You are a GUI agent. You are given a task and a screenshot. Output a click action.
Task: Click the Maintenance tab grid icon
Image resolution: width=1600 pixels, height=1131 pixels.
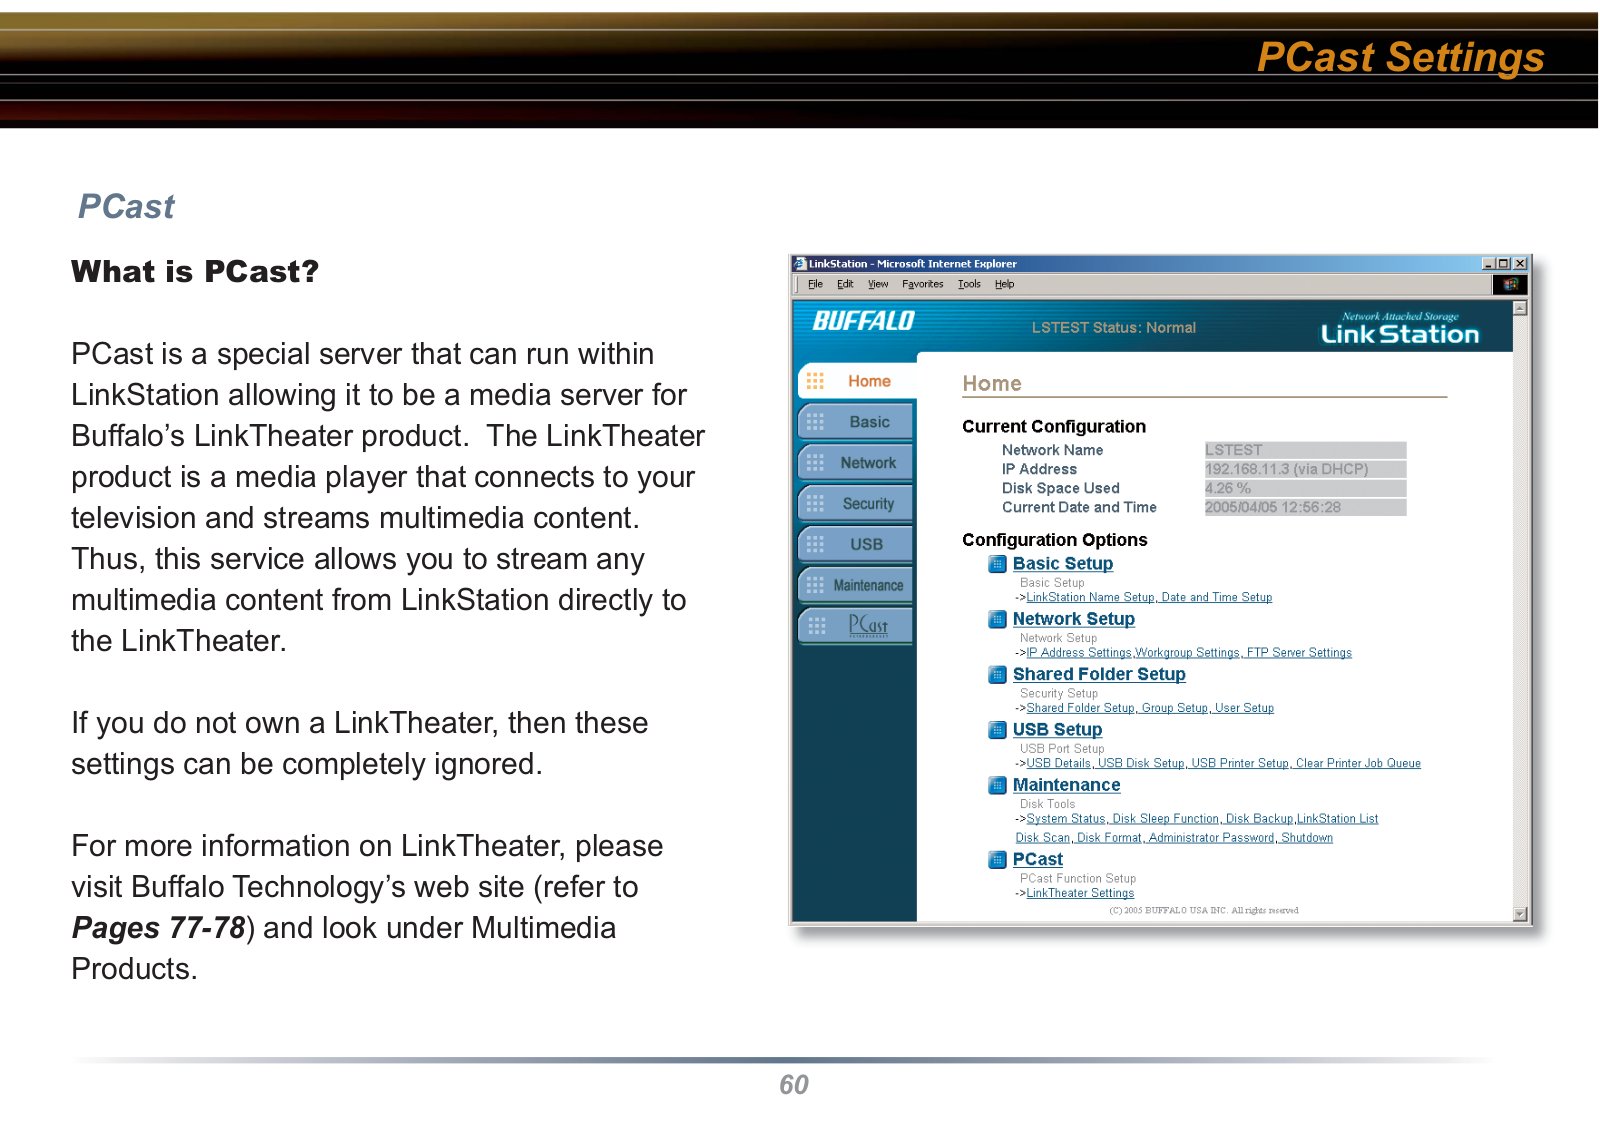(x=815, y=585)
